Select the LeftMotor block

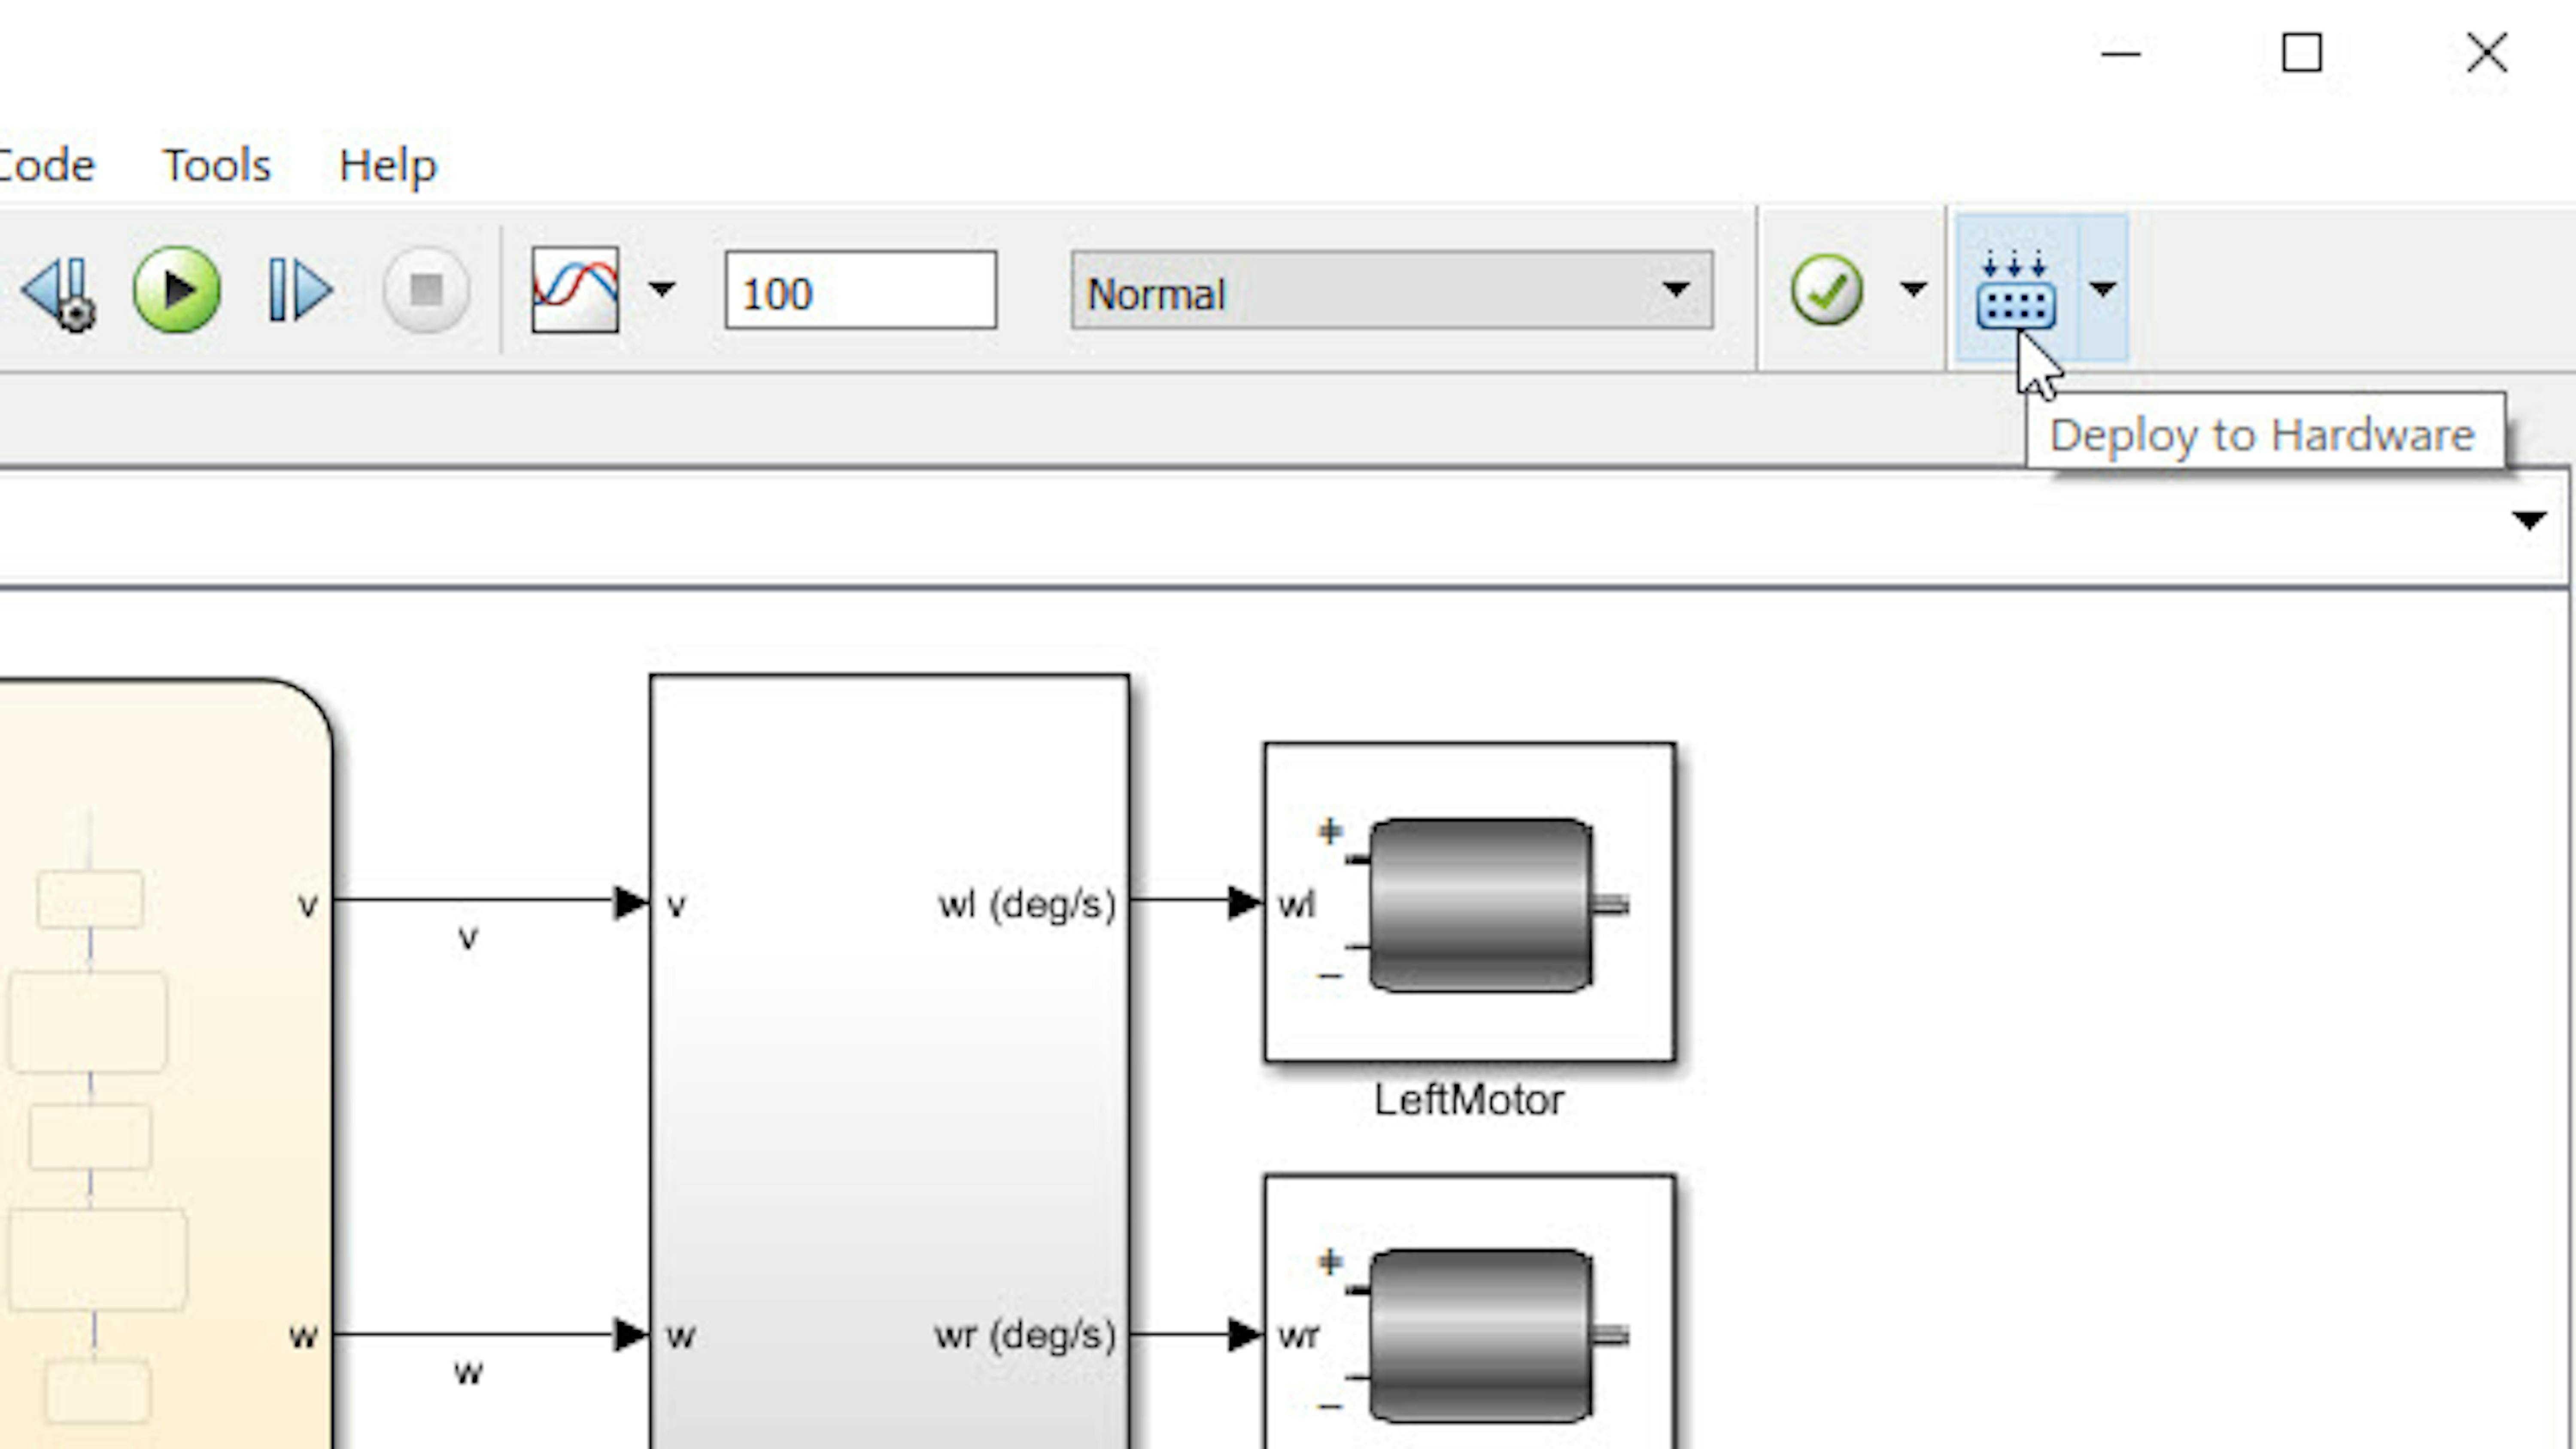click(1470, 902)
